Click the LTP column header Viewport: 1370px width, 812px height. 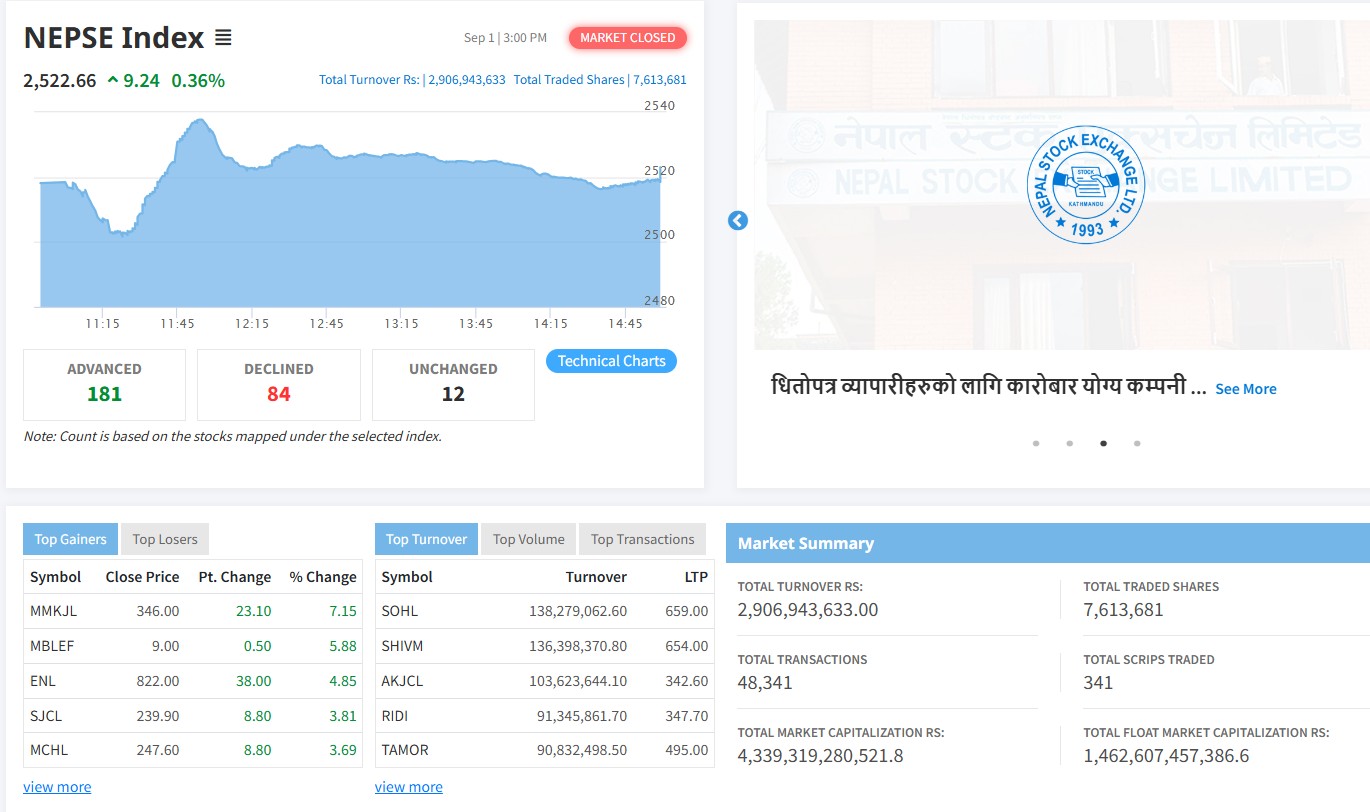pos(696,577)
